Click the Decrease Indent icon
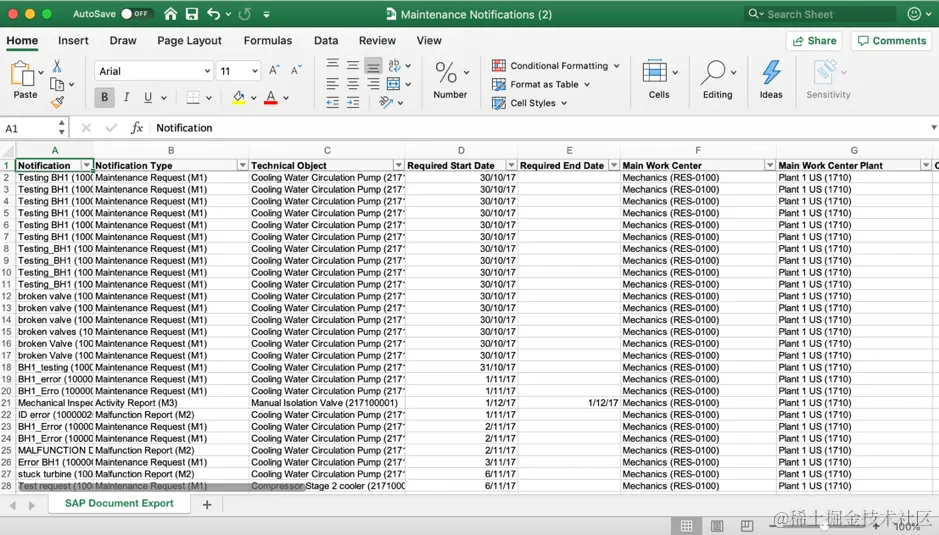 [x=332, y=103]
